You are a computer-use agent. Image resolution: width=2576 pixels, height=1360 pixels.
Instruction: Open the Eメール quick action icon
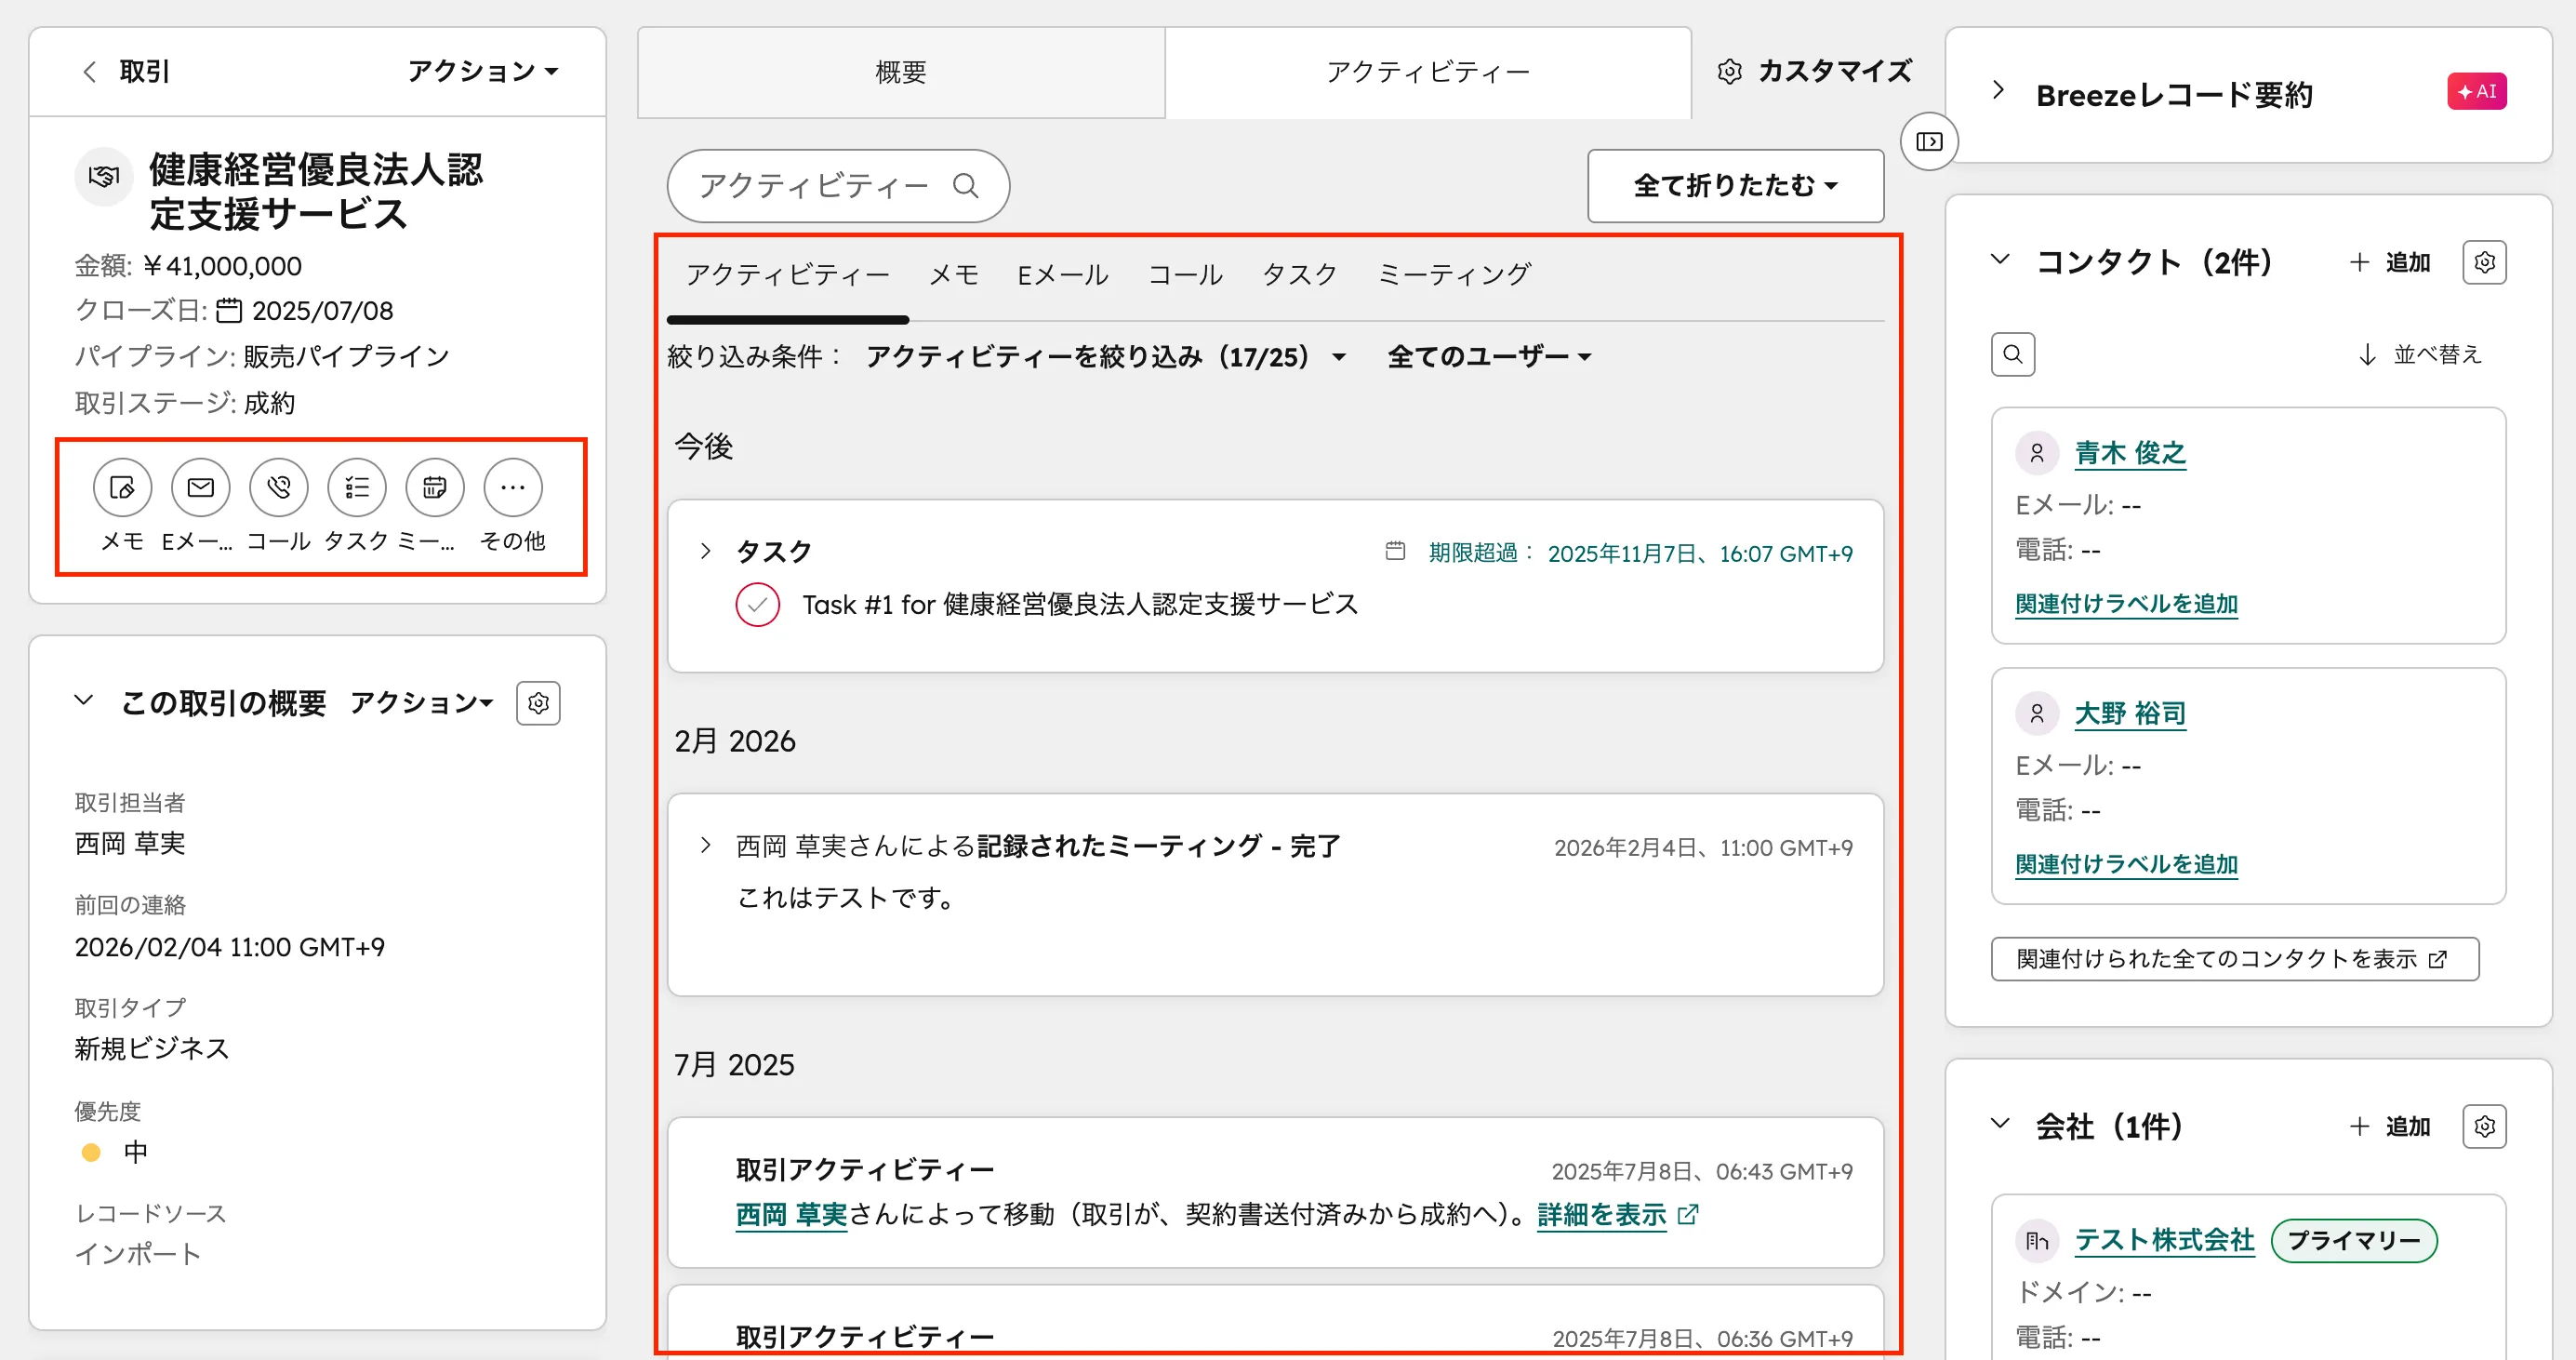(x=200, y=488)
